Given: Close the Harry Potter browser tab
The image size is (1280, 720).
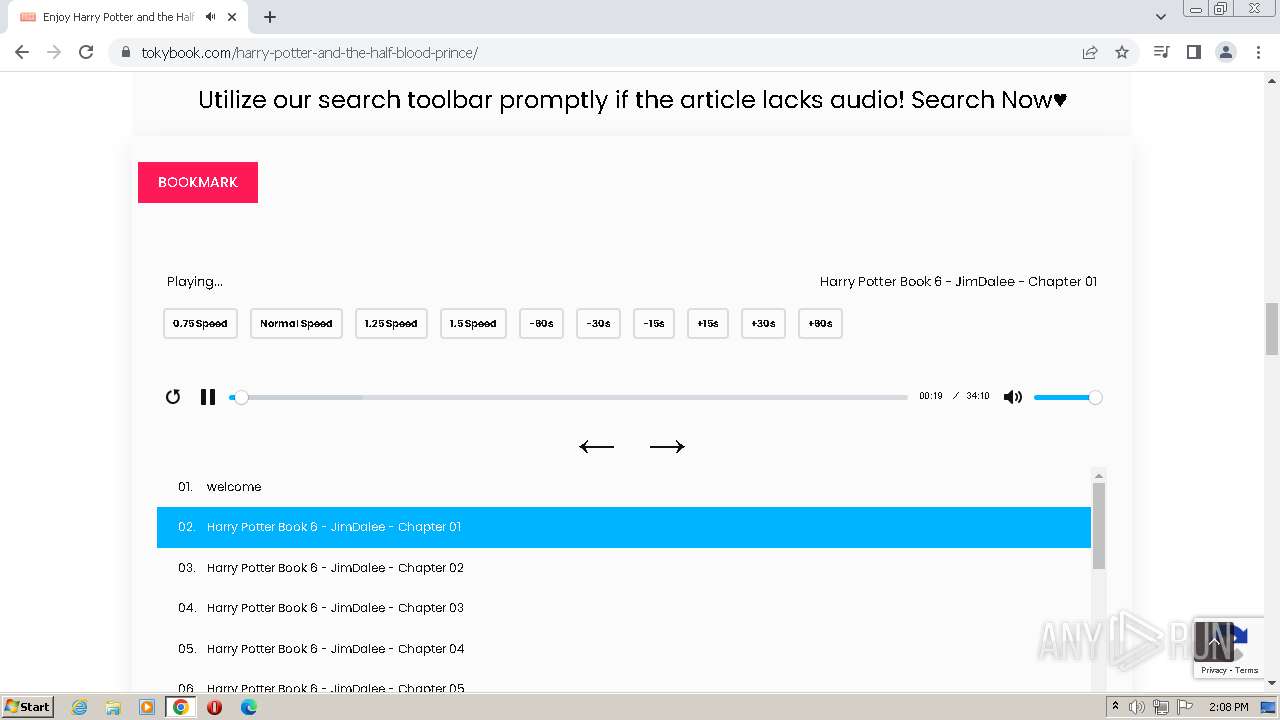Looking at the screenshot, I should (x=233, y=17).
